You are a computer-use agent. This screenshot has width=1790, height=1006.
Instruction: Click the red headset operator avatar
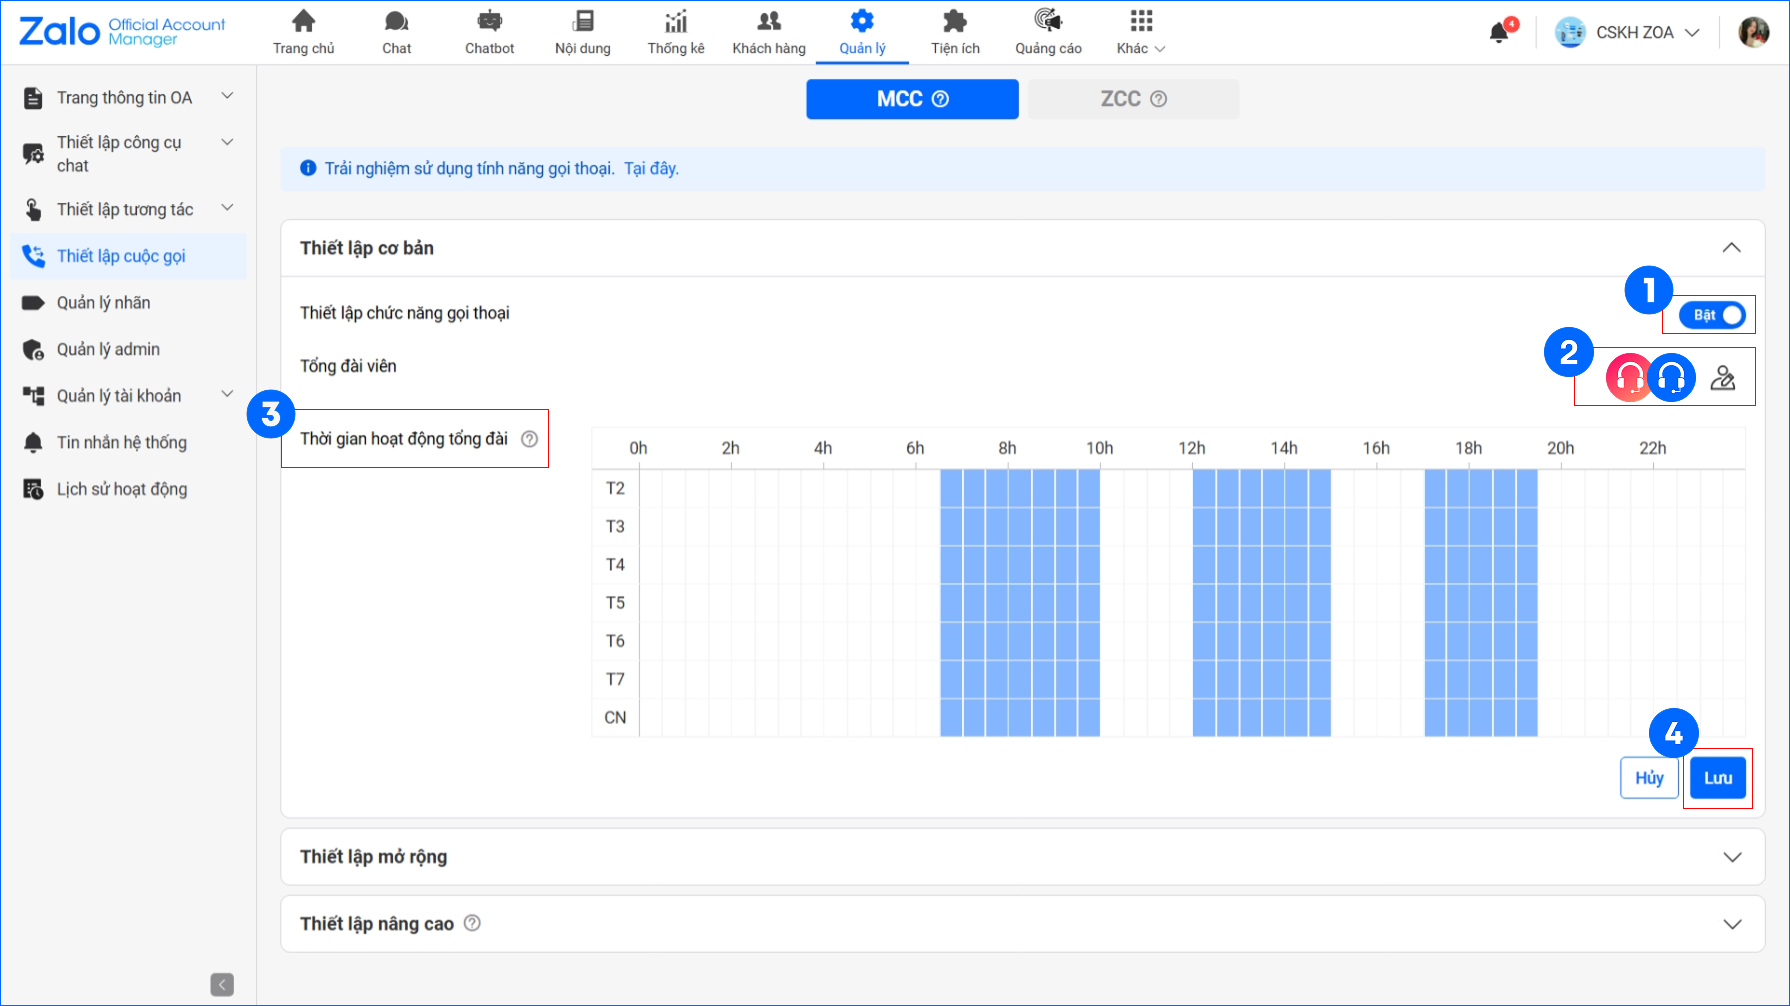[1629, 377]
